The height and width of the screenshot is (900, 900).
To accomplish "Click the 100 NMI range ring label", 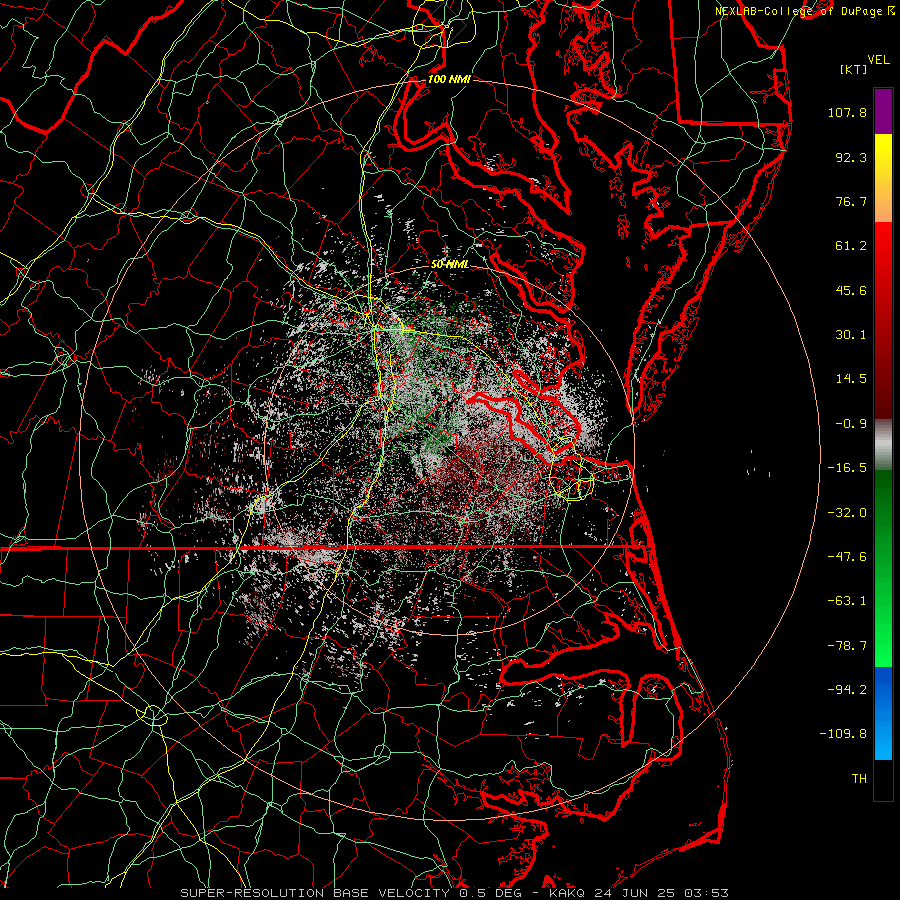I will 449,79.
